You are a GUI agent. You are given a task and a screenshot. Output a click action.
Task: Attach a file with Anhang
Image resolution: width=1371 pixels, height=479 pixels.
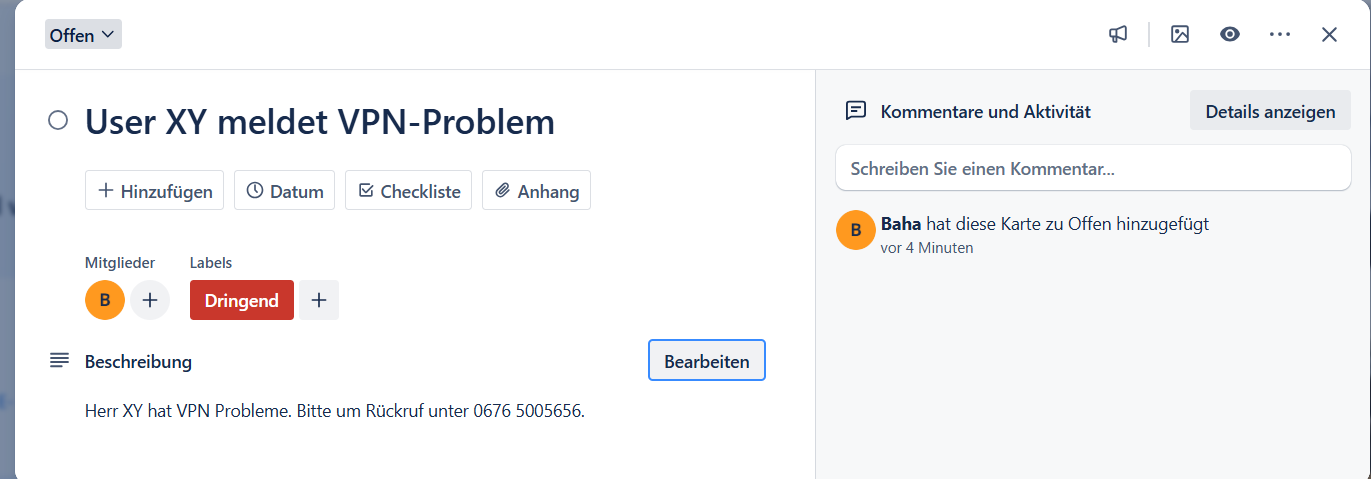[537, 191]
